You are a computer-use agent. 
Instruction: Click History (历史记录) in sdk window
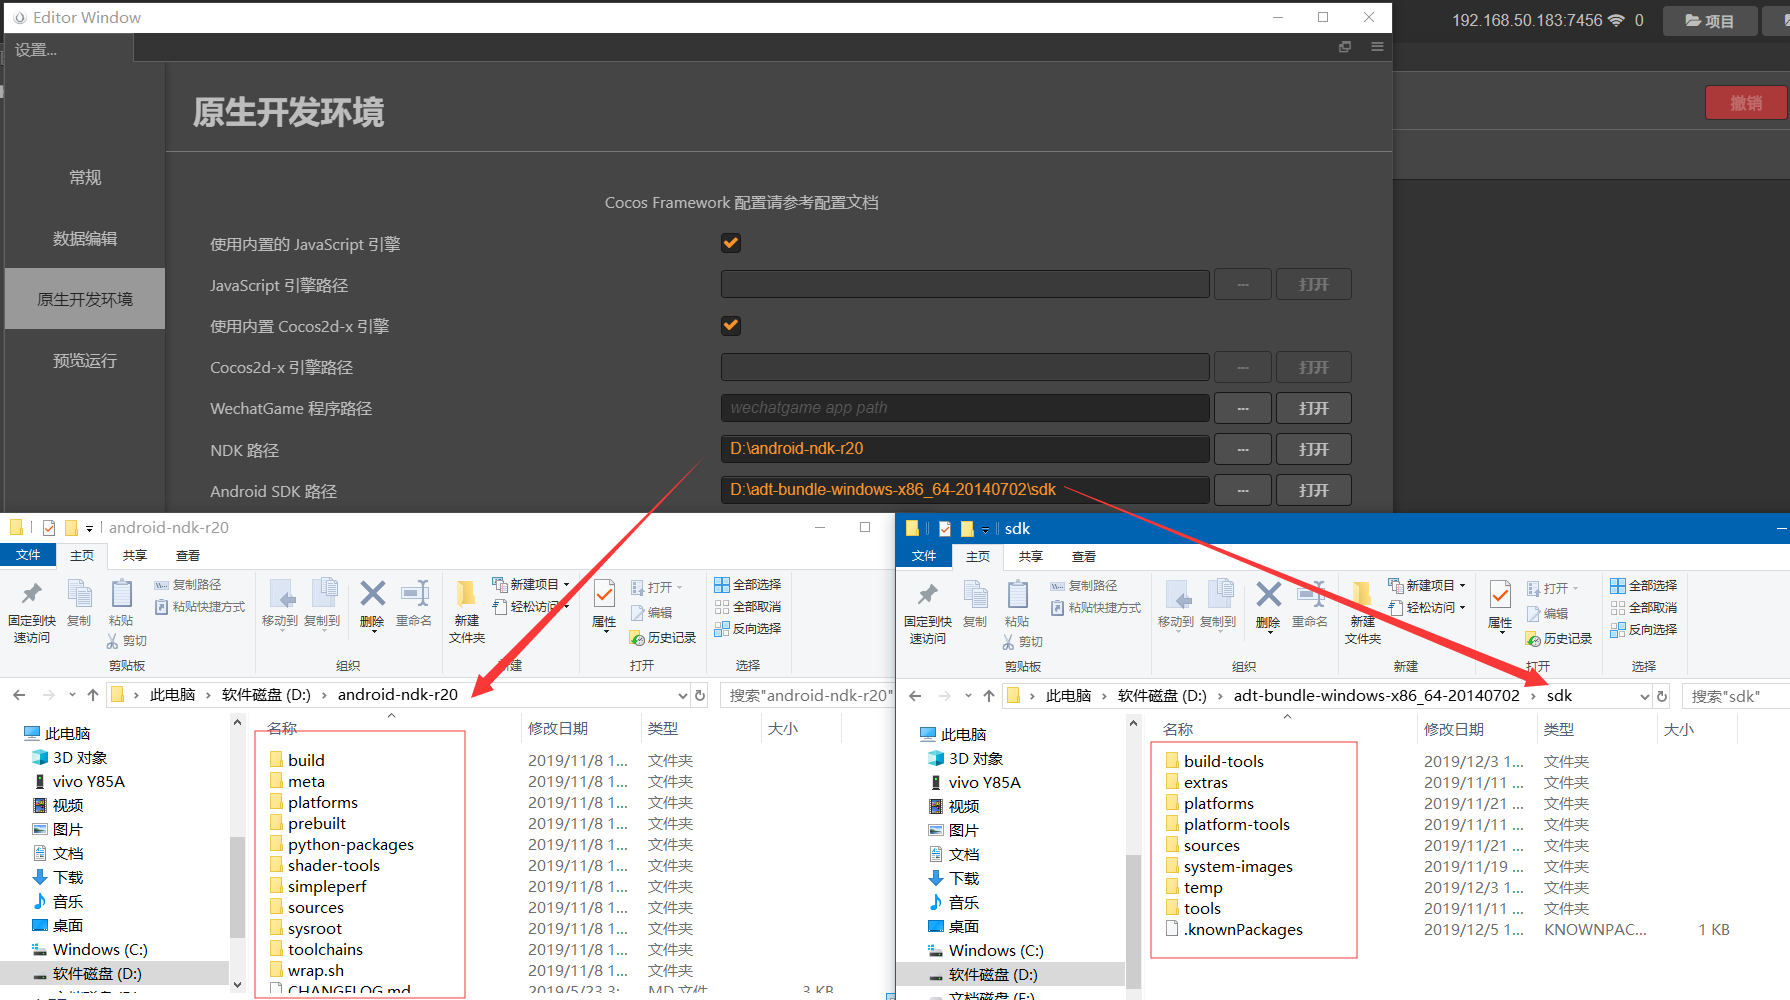point(1560,639)
